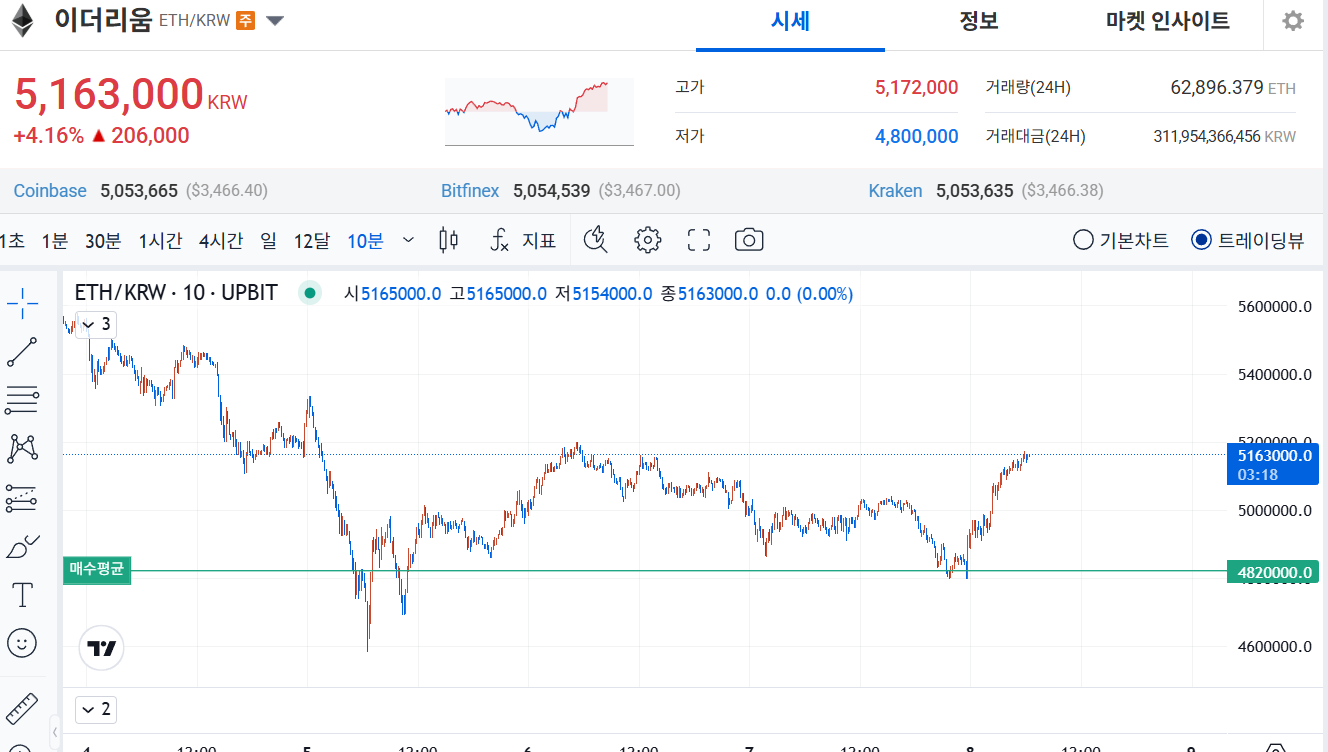
Task: Select the XABCD pattern tool
Action: [22, 448]
